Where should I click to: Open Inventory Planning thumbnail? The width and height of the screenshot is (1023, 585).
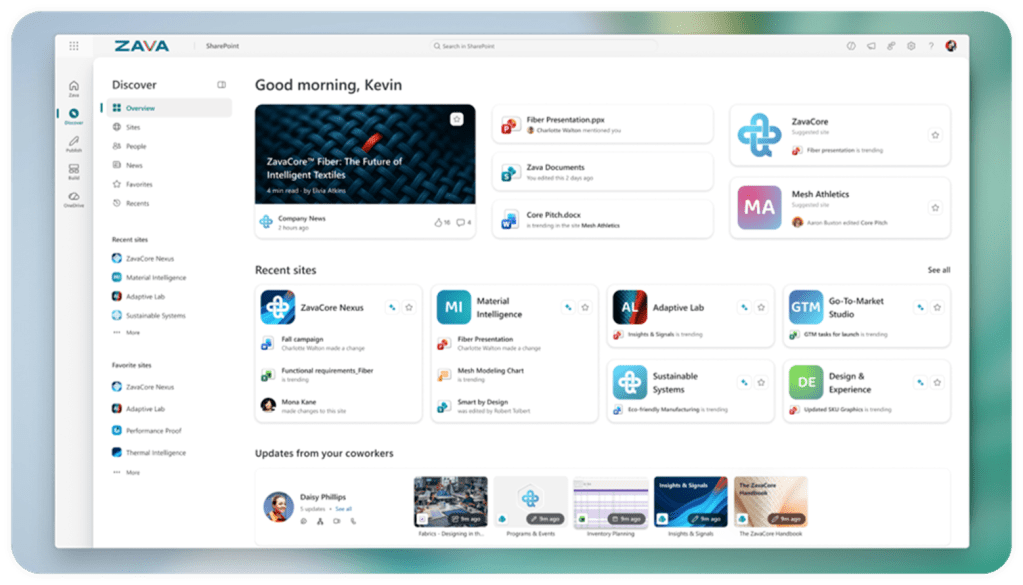pos(611,502)
